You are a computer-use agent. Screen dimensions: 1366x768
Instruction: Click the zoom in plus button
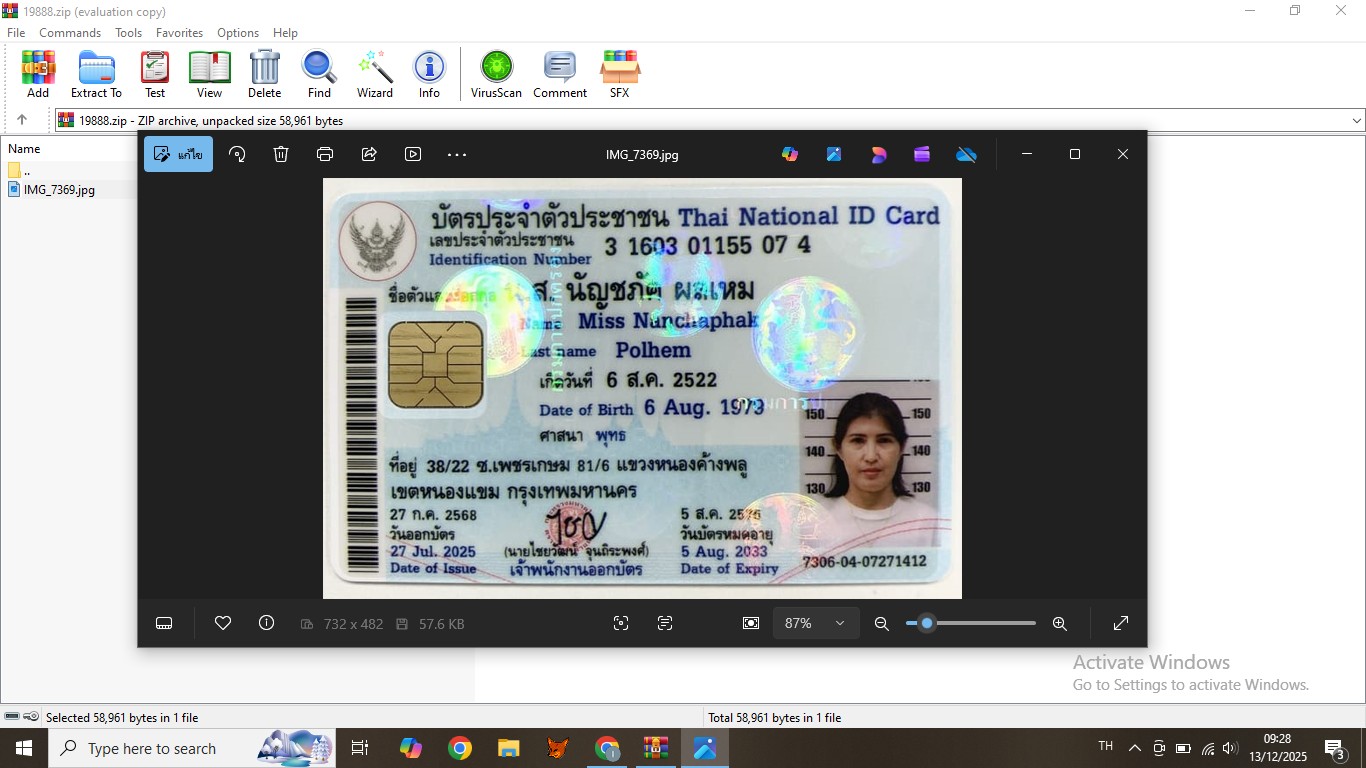click(1060, 623)
